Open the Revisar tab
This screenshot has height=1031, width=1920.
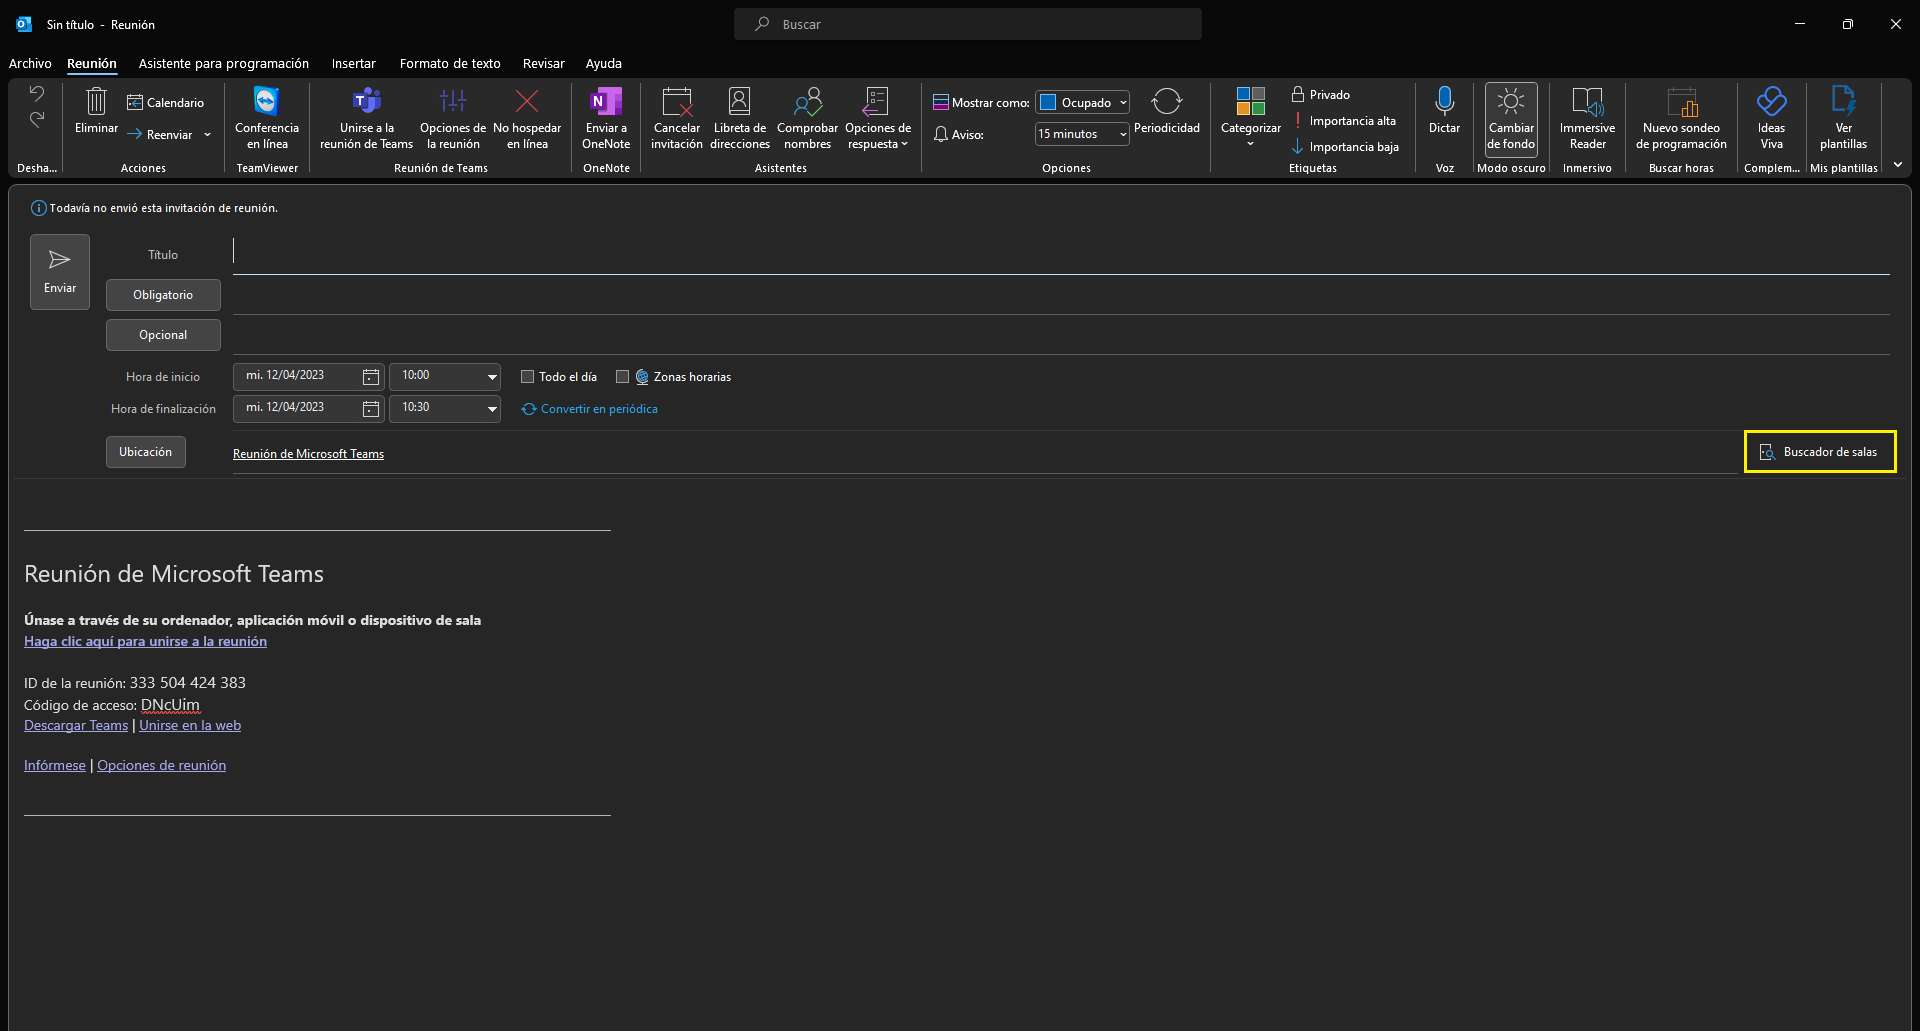coord(544,63)
